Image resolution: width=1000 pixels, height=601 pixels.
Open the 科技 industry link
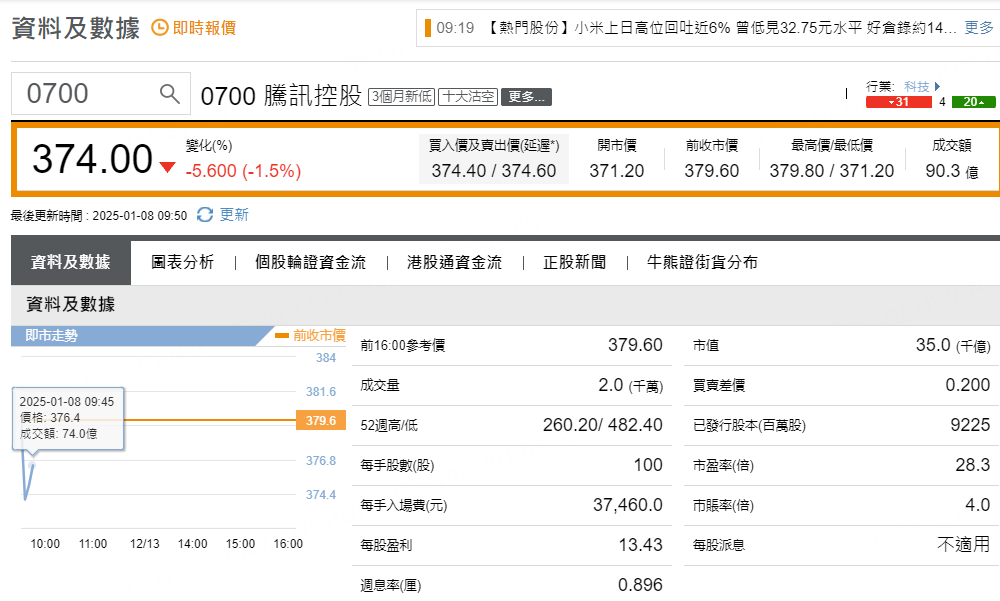pyautogui.click(x=916, y=86)
